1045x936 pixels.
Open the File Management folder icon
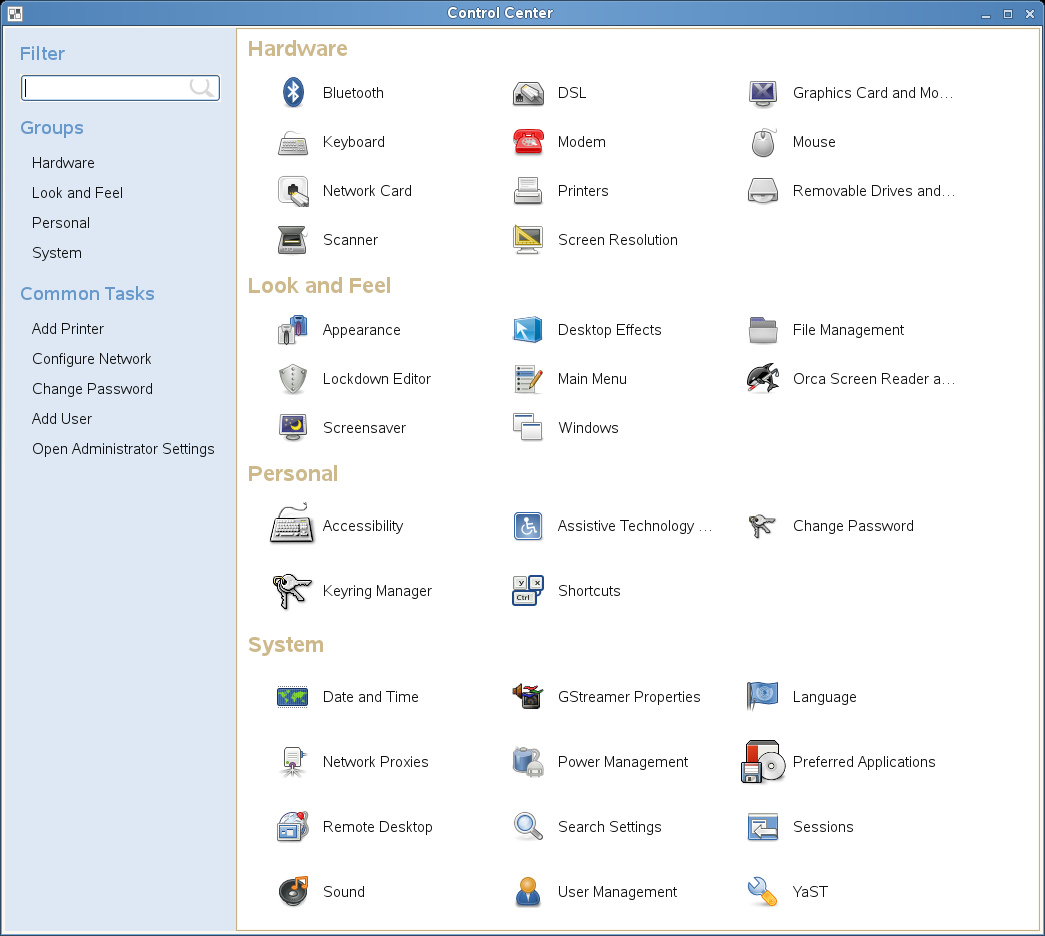[763, 330]
